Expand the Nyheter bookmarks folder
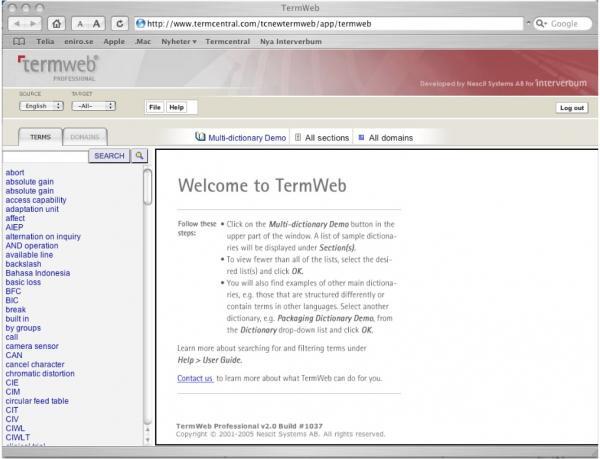The image size is (600, 459). (x=179, y=41)
